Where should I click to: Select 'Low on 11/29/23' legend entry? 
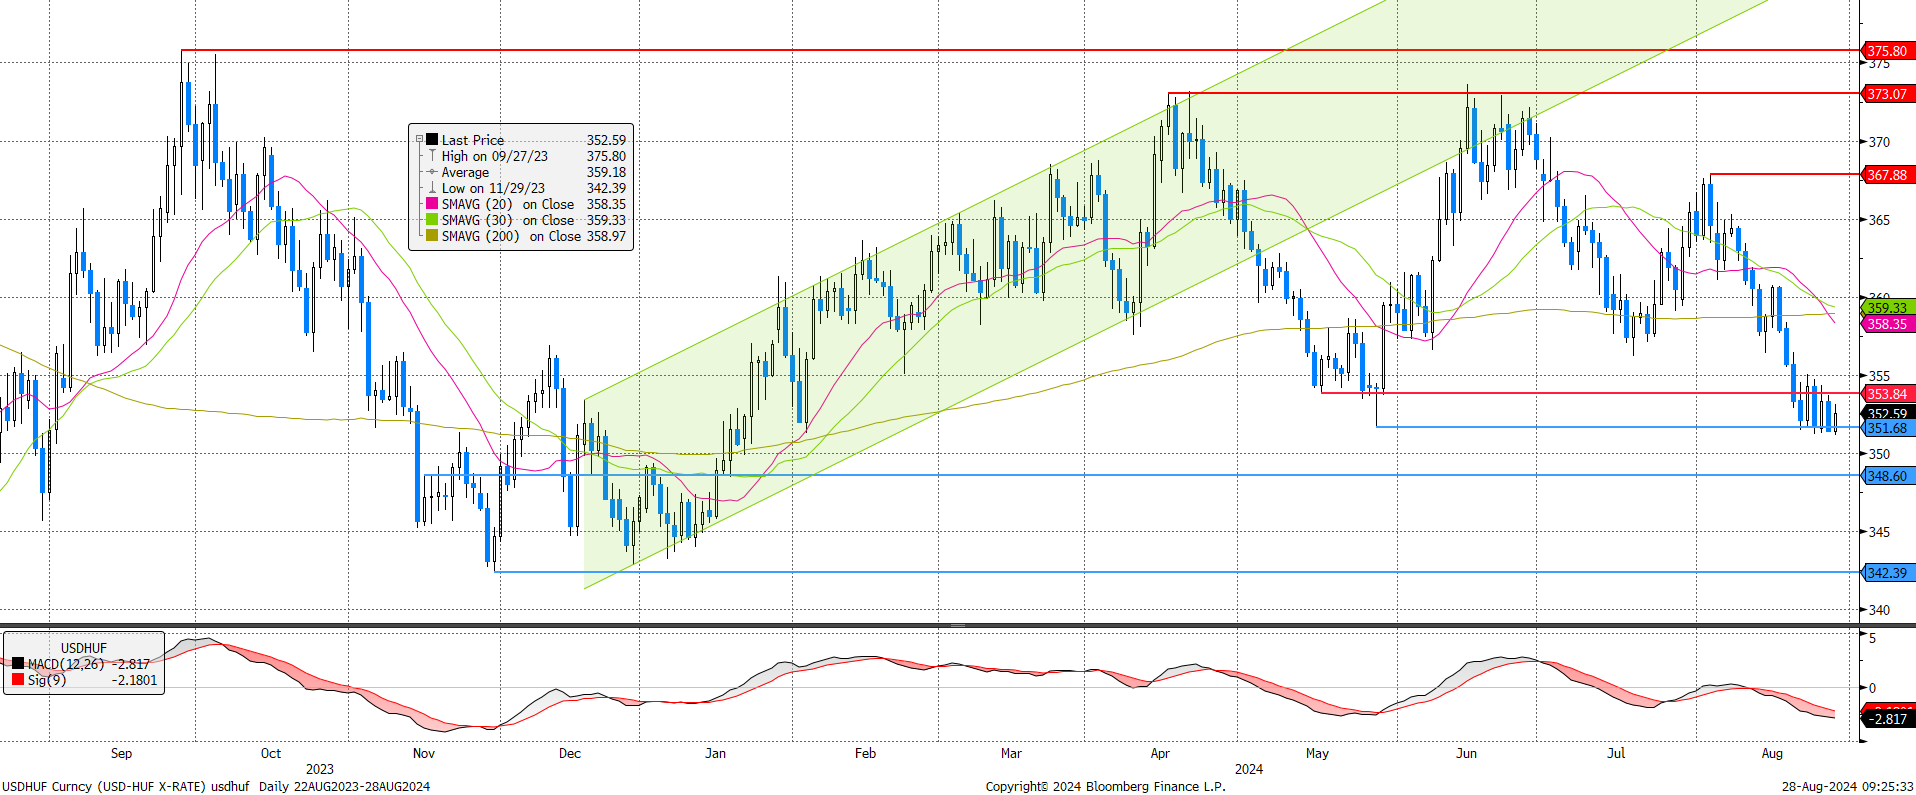493,188
